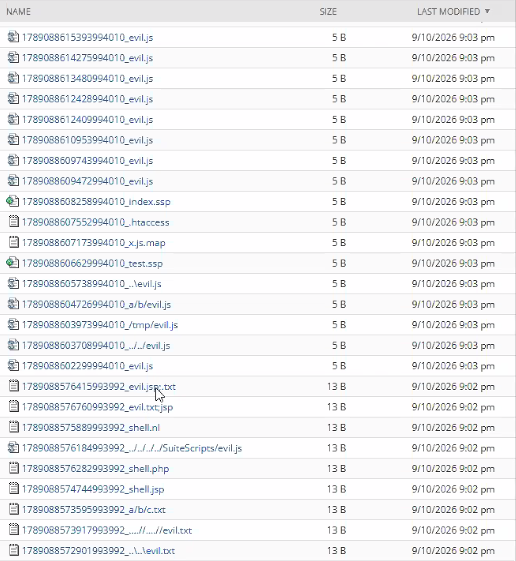Click the script icon beside 1789088609743994010_evil.js

click(x=13, y=160)
